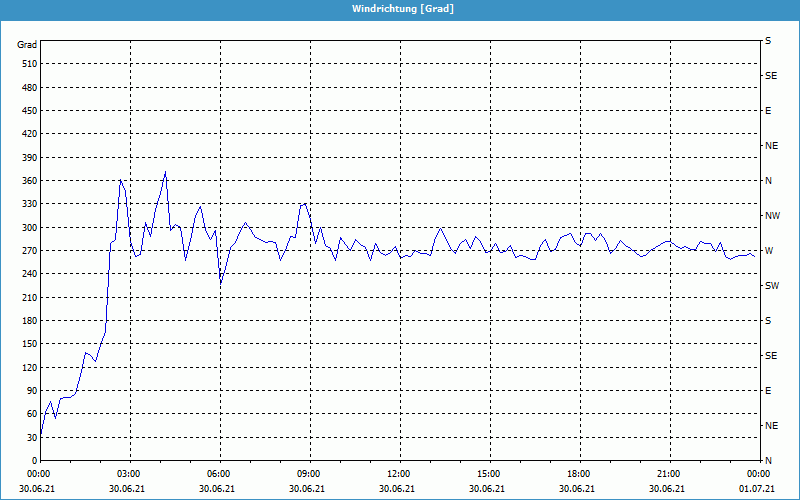
Task: Click the NW compass label on right axis
Action: click(772, 216)
